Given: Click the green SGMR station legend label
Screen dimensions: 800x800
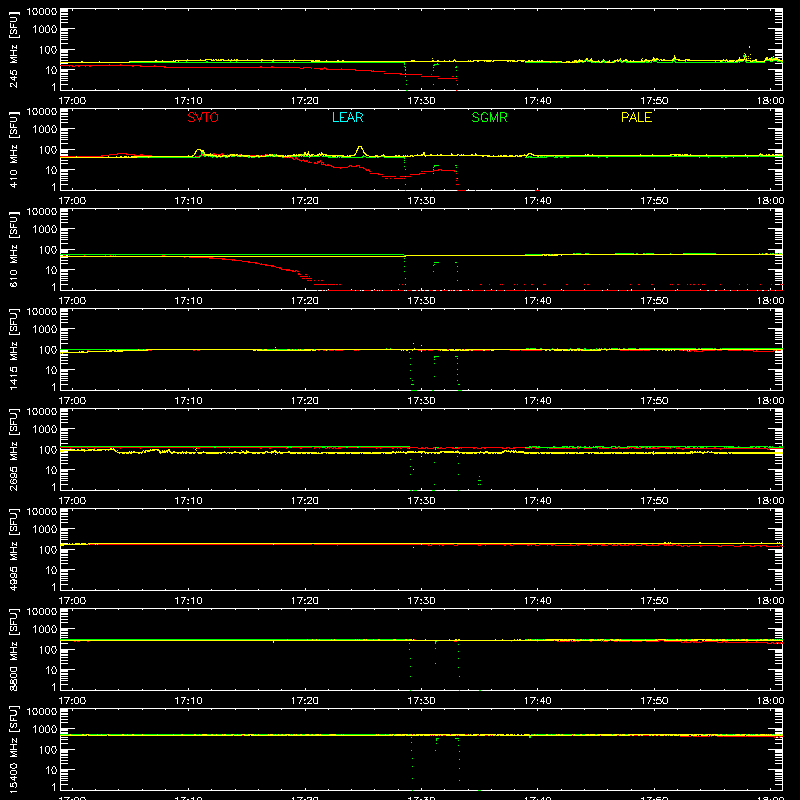Looking at the screenshot, I should [489, 117].
